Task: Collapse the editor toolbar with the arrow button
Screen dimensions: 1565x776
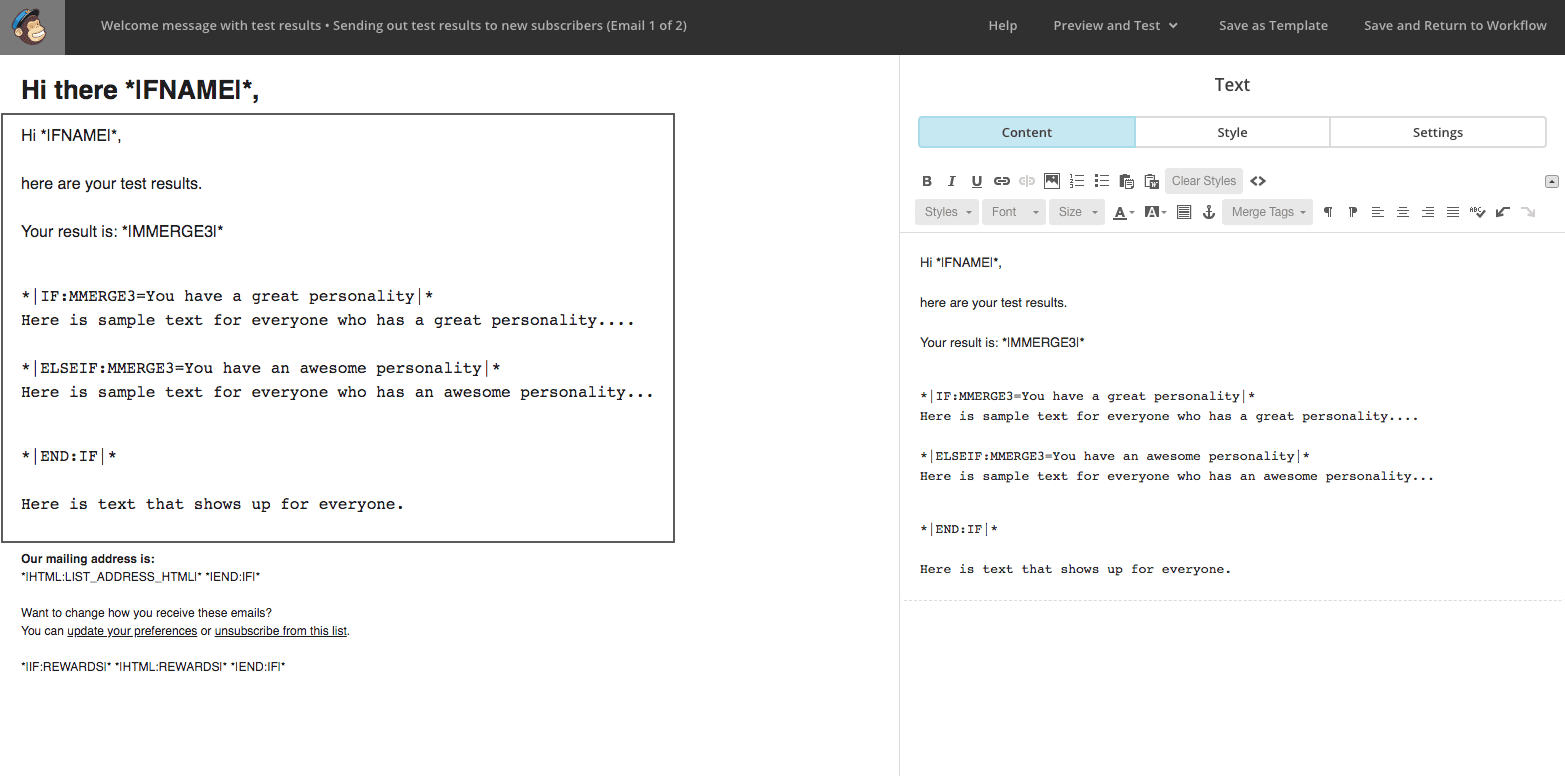Action: pyautogui.click(x=1552, y=181)
